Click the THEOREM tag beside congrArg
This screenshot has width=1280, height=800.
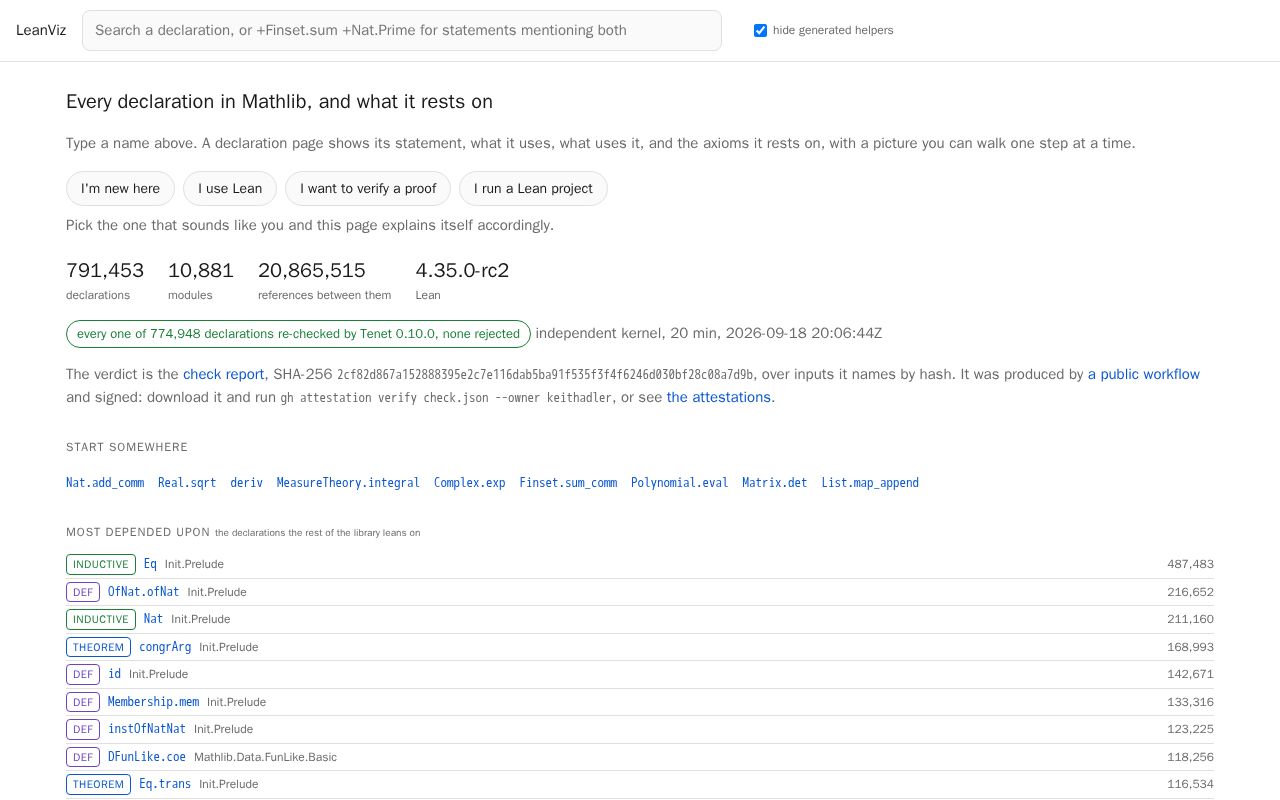tap(98, 647)
